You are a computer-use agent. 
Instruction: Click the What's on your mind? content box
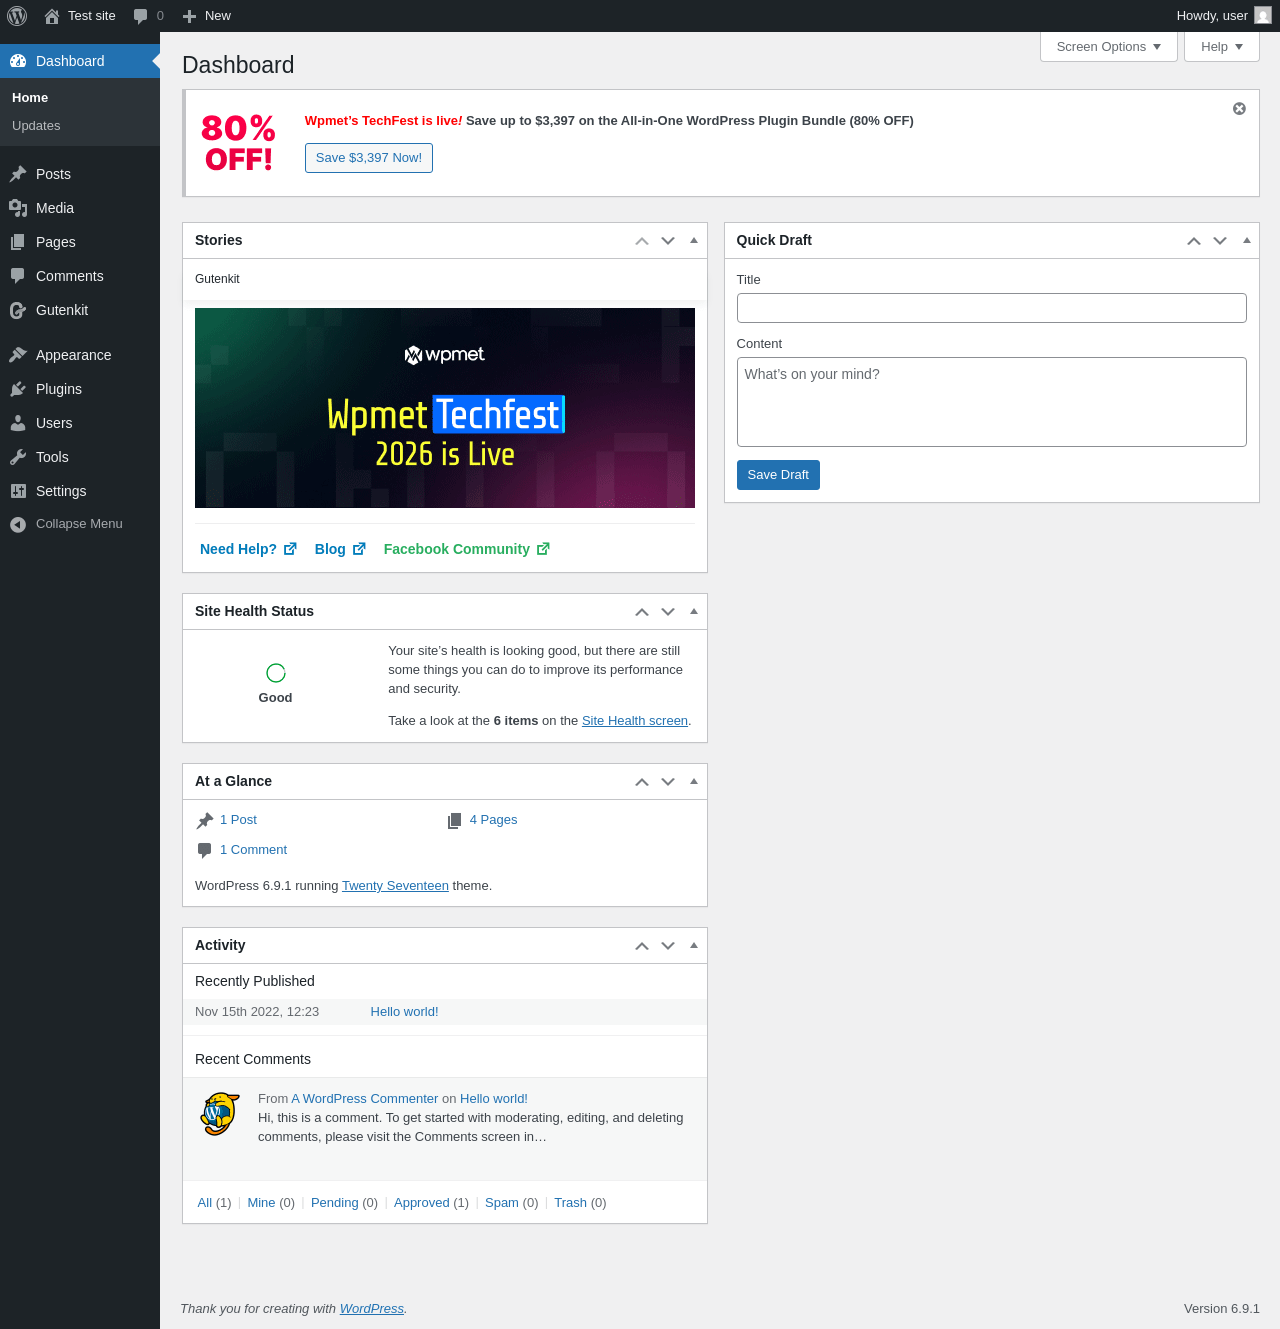point(992,402)
